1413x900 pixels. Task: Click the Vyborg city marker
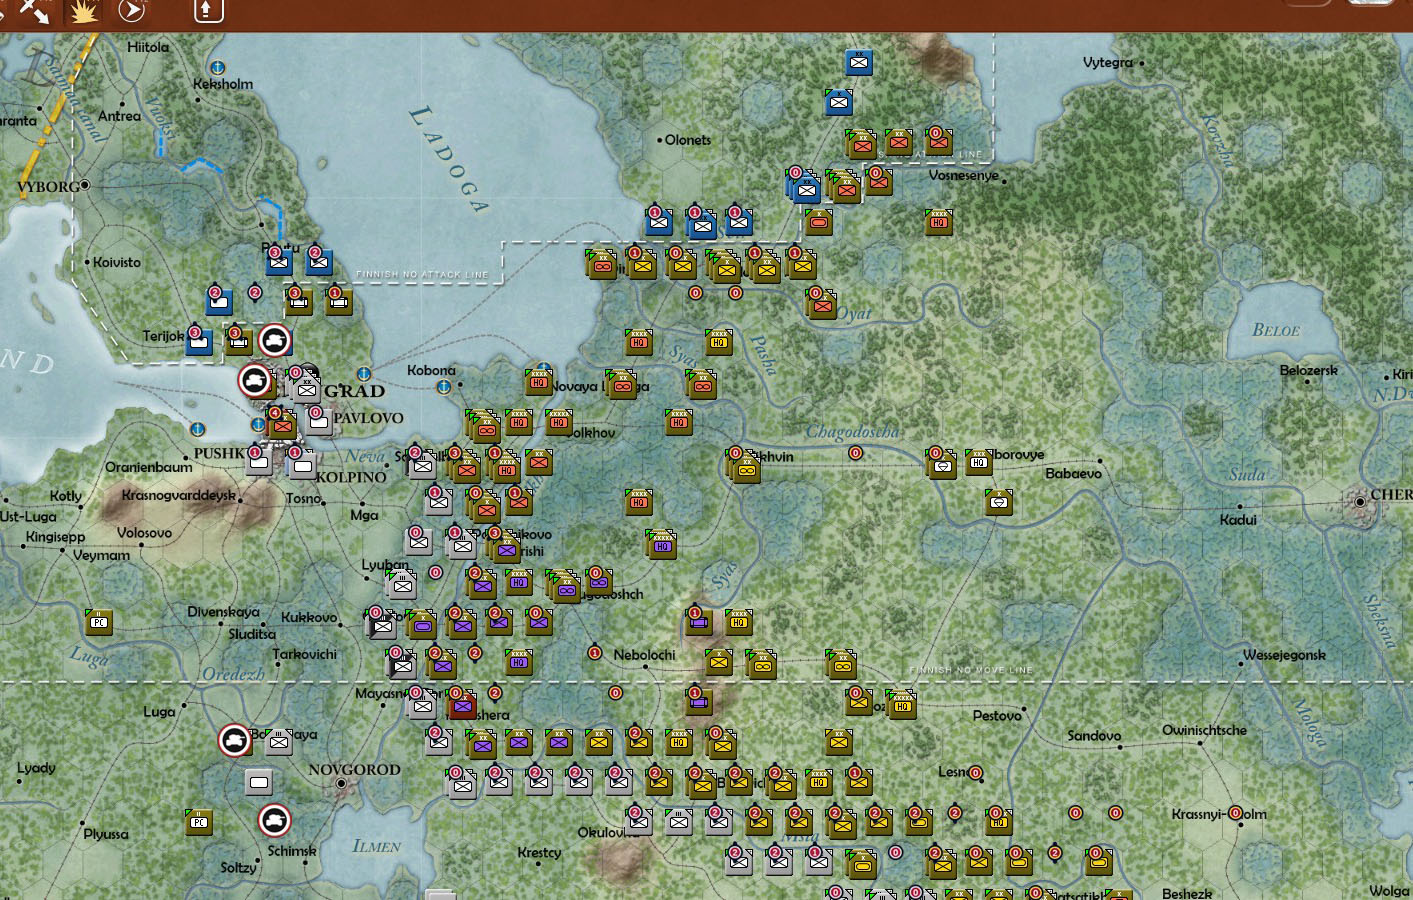85,185
